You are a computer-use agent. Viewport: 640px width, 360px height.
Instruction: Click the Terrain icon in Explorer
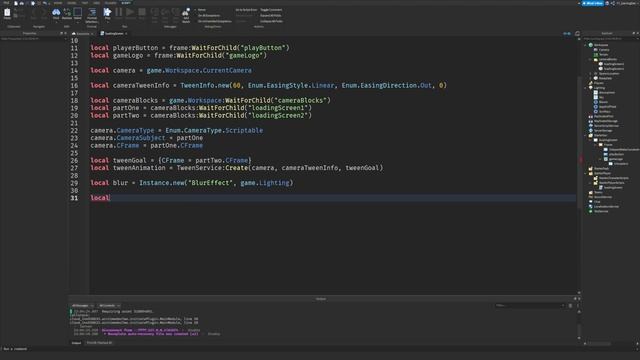point(596,55)
